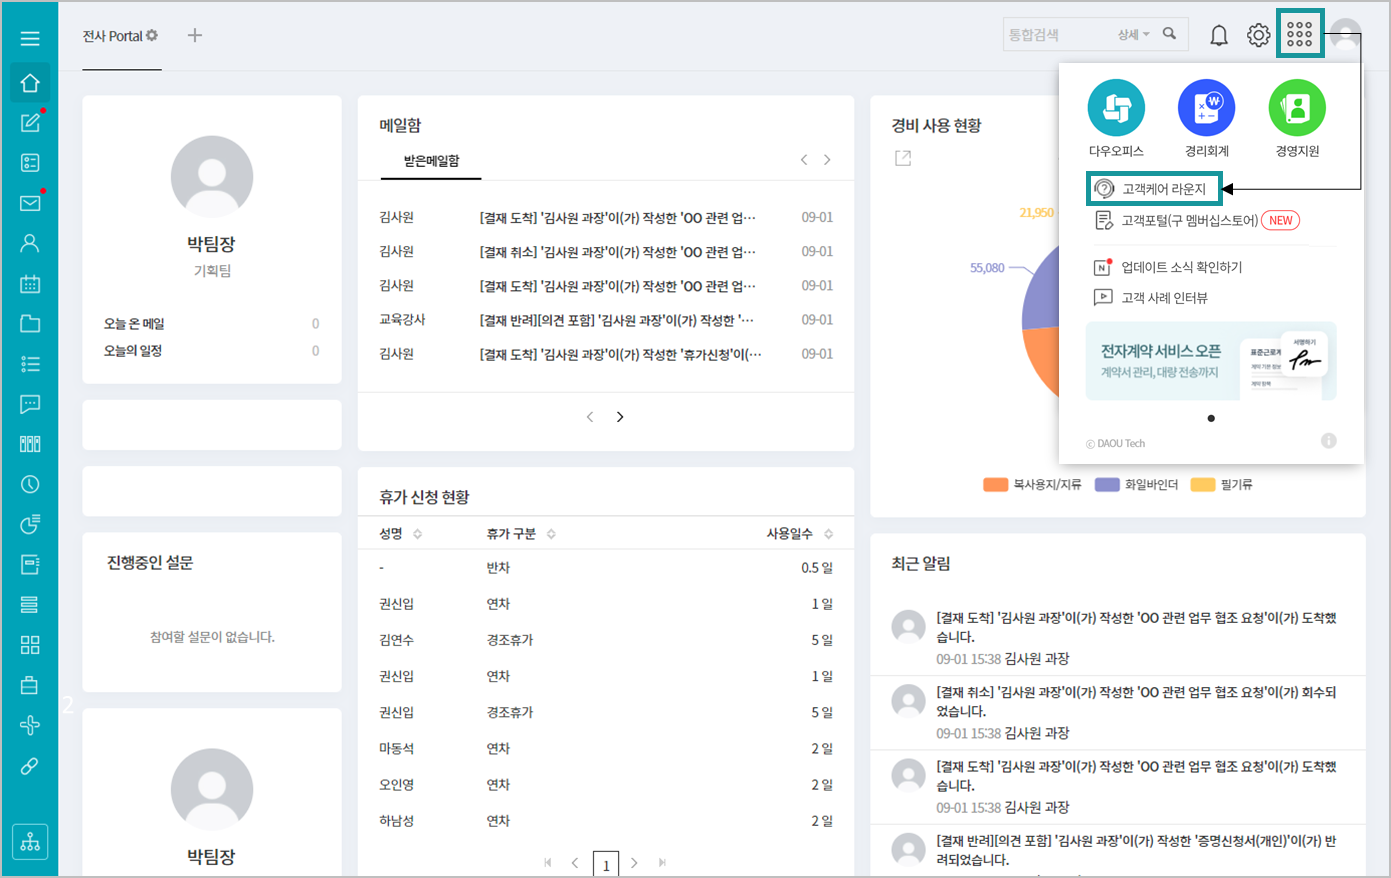
Task: Click the 복사용지/지류 legend color swatch
Action: (995, 485)
